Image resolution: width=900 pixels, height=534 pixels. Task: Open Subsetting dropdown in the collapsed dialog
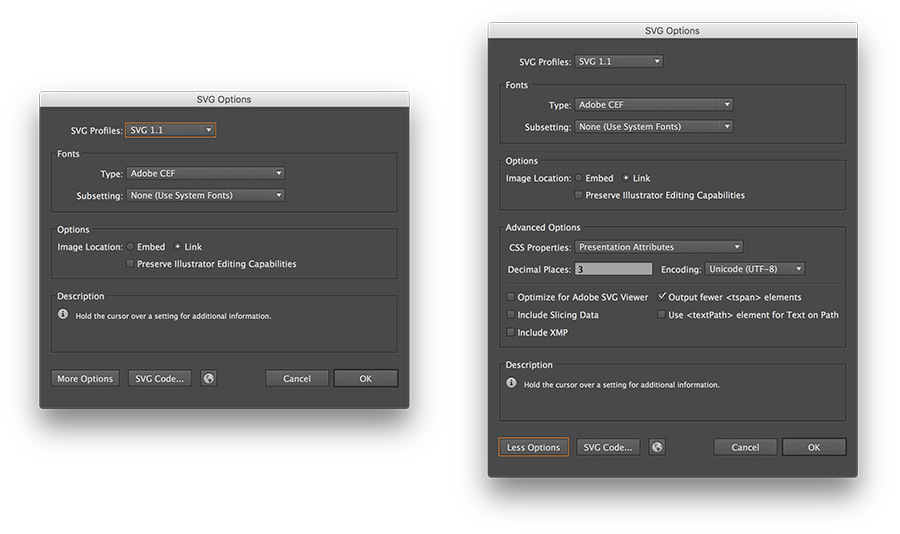206,196
